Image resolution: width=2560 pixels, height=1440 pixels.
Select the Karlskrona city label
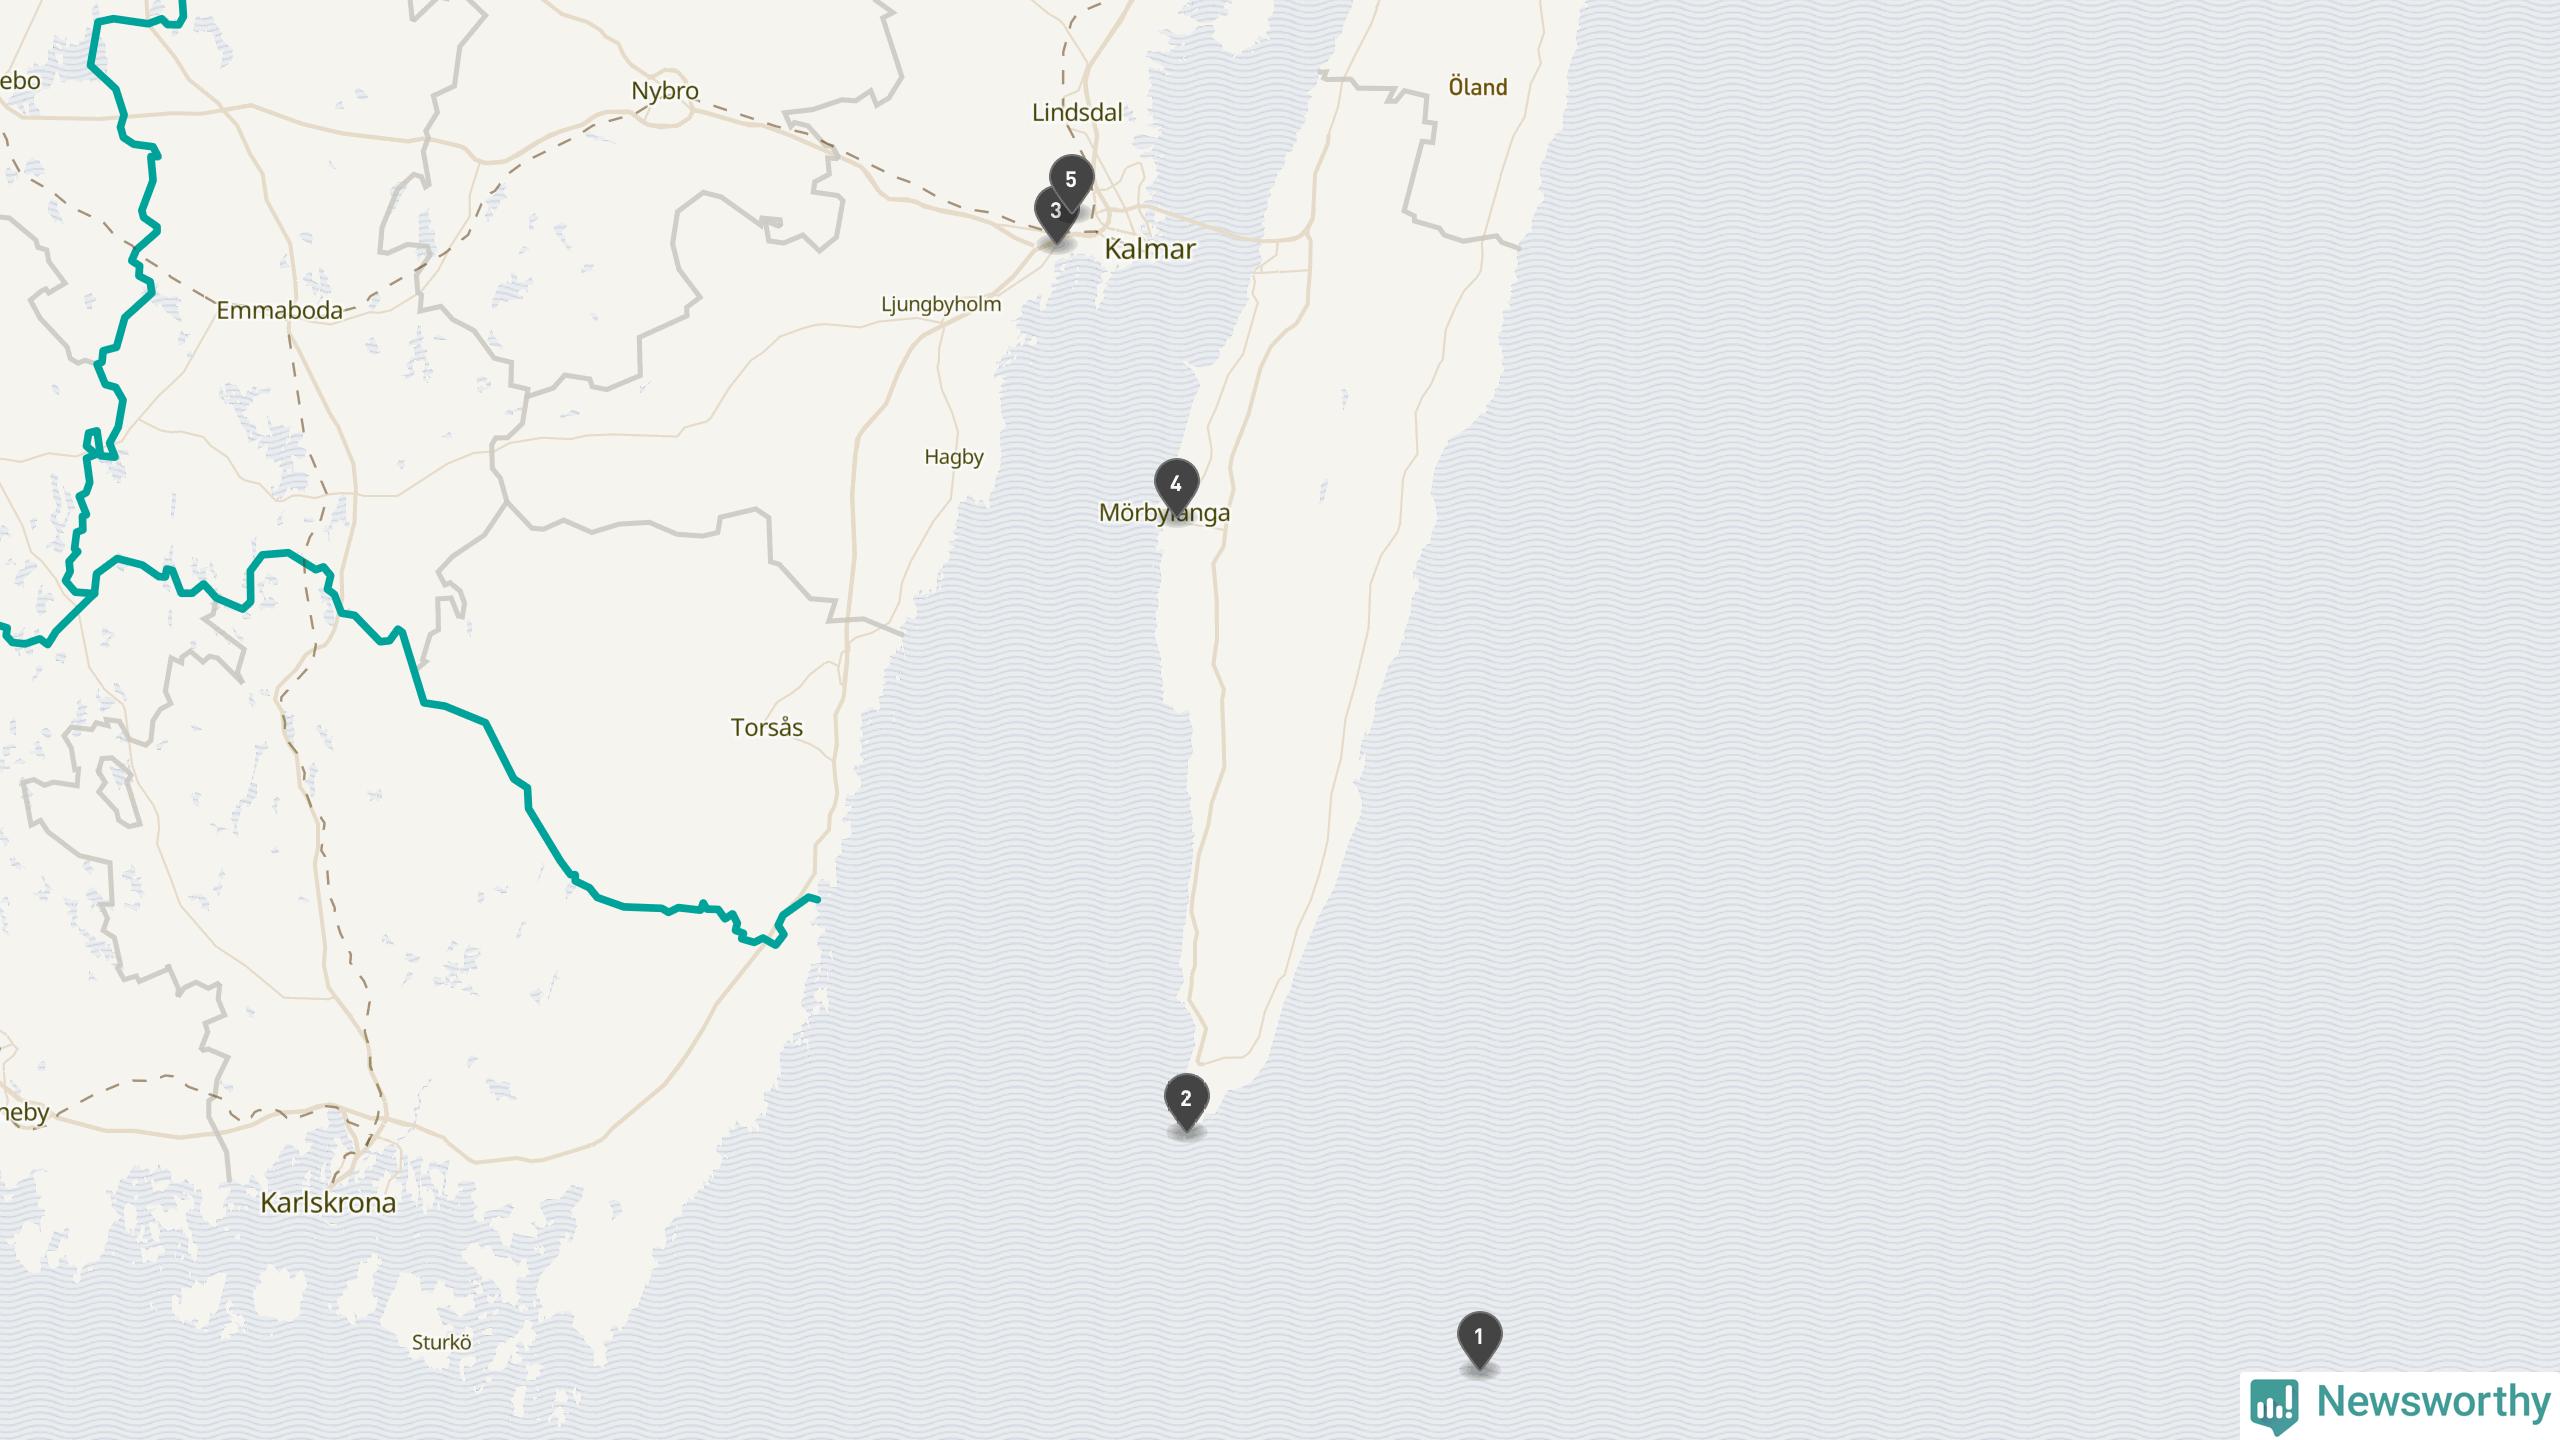(x=328, y=1203)
